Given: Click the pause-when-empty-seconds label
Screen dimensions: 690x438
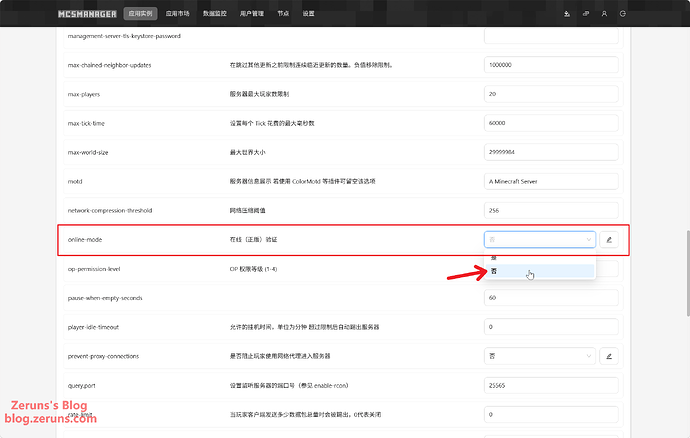Looking at the screenshot, I should (x=105, y=298).
